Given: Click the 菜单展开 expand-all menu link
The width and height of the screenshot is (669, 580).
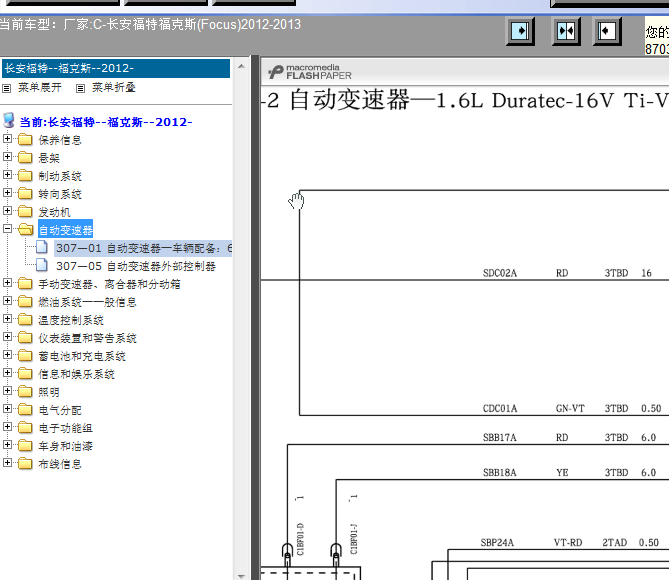Looking at the screenshot, I should pos(40,87).
